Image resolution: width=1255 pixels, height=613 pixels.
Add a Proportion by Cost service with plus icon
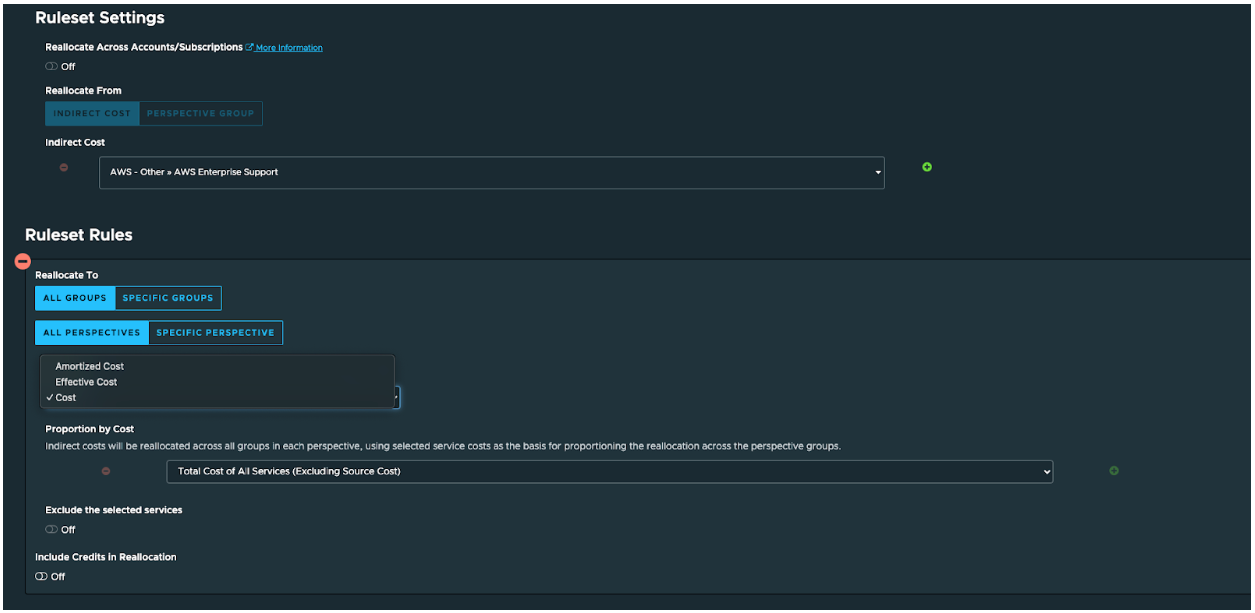(1114, 471)
